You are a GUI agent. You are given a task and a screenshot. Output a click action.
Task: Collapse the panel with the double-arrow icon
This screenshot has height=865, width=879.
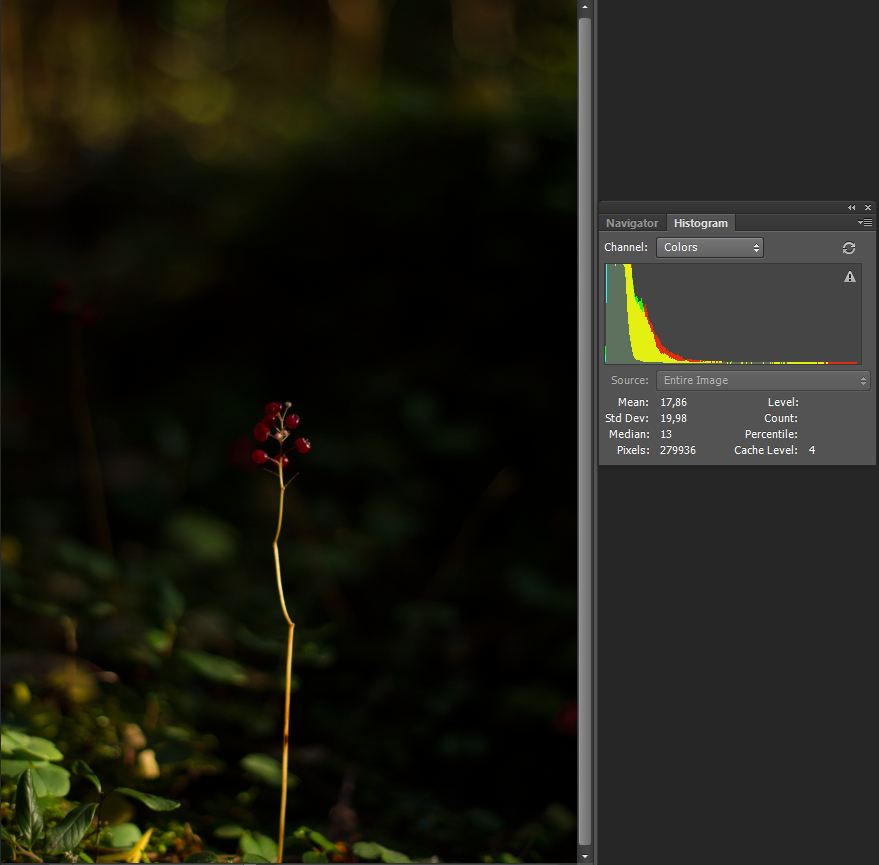(x=852, y=207)
